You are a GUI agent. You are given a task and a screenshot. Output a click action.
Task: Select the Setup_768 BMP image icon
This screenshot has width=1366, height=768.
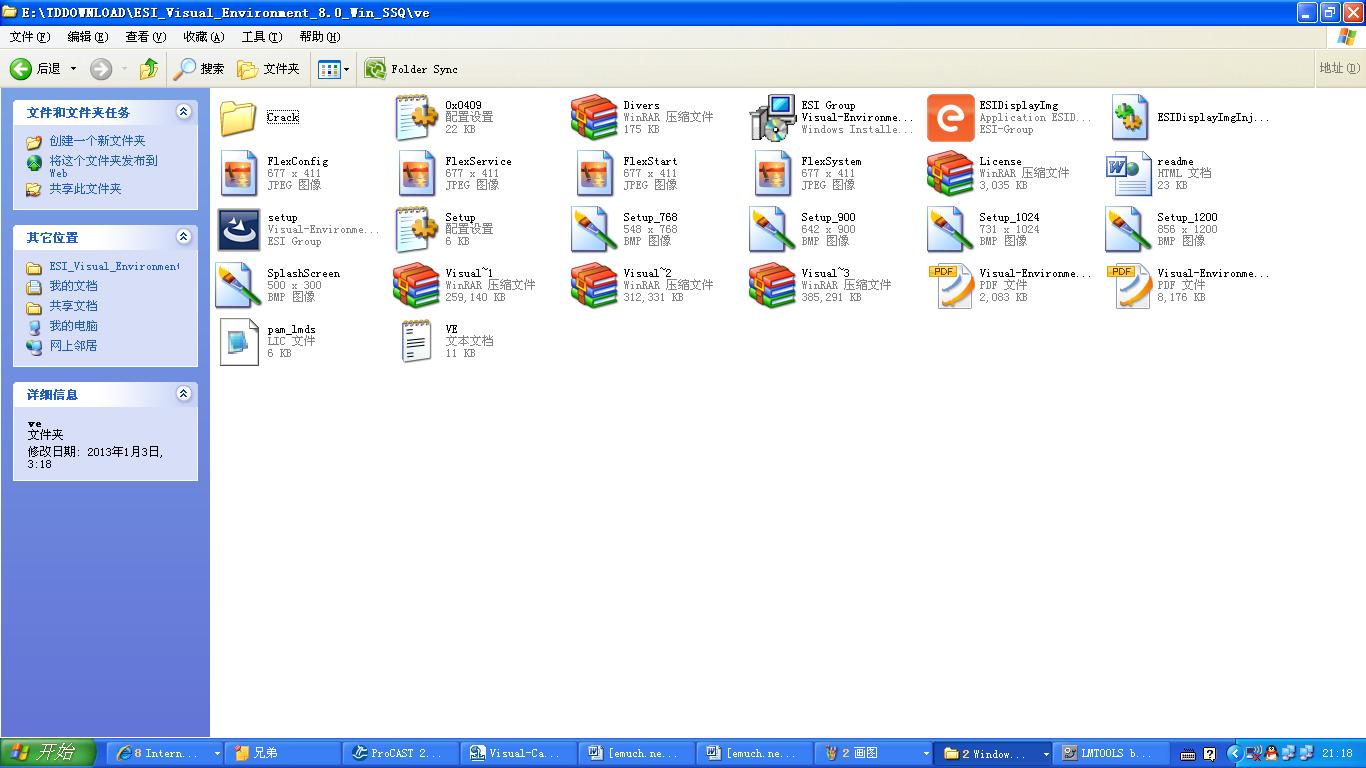click(x=594, y=230)
